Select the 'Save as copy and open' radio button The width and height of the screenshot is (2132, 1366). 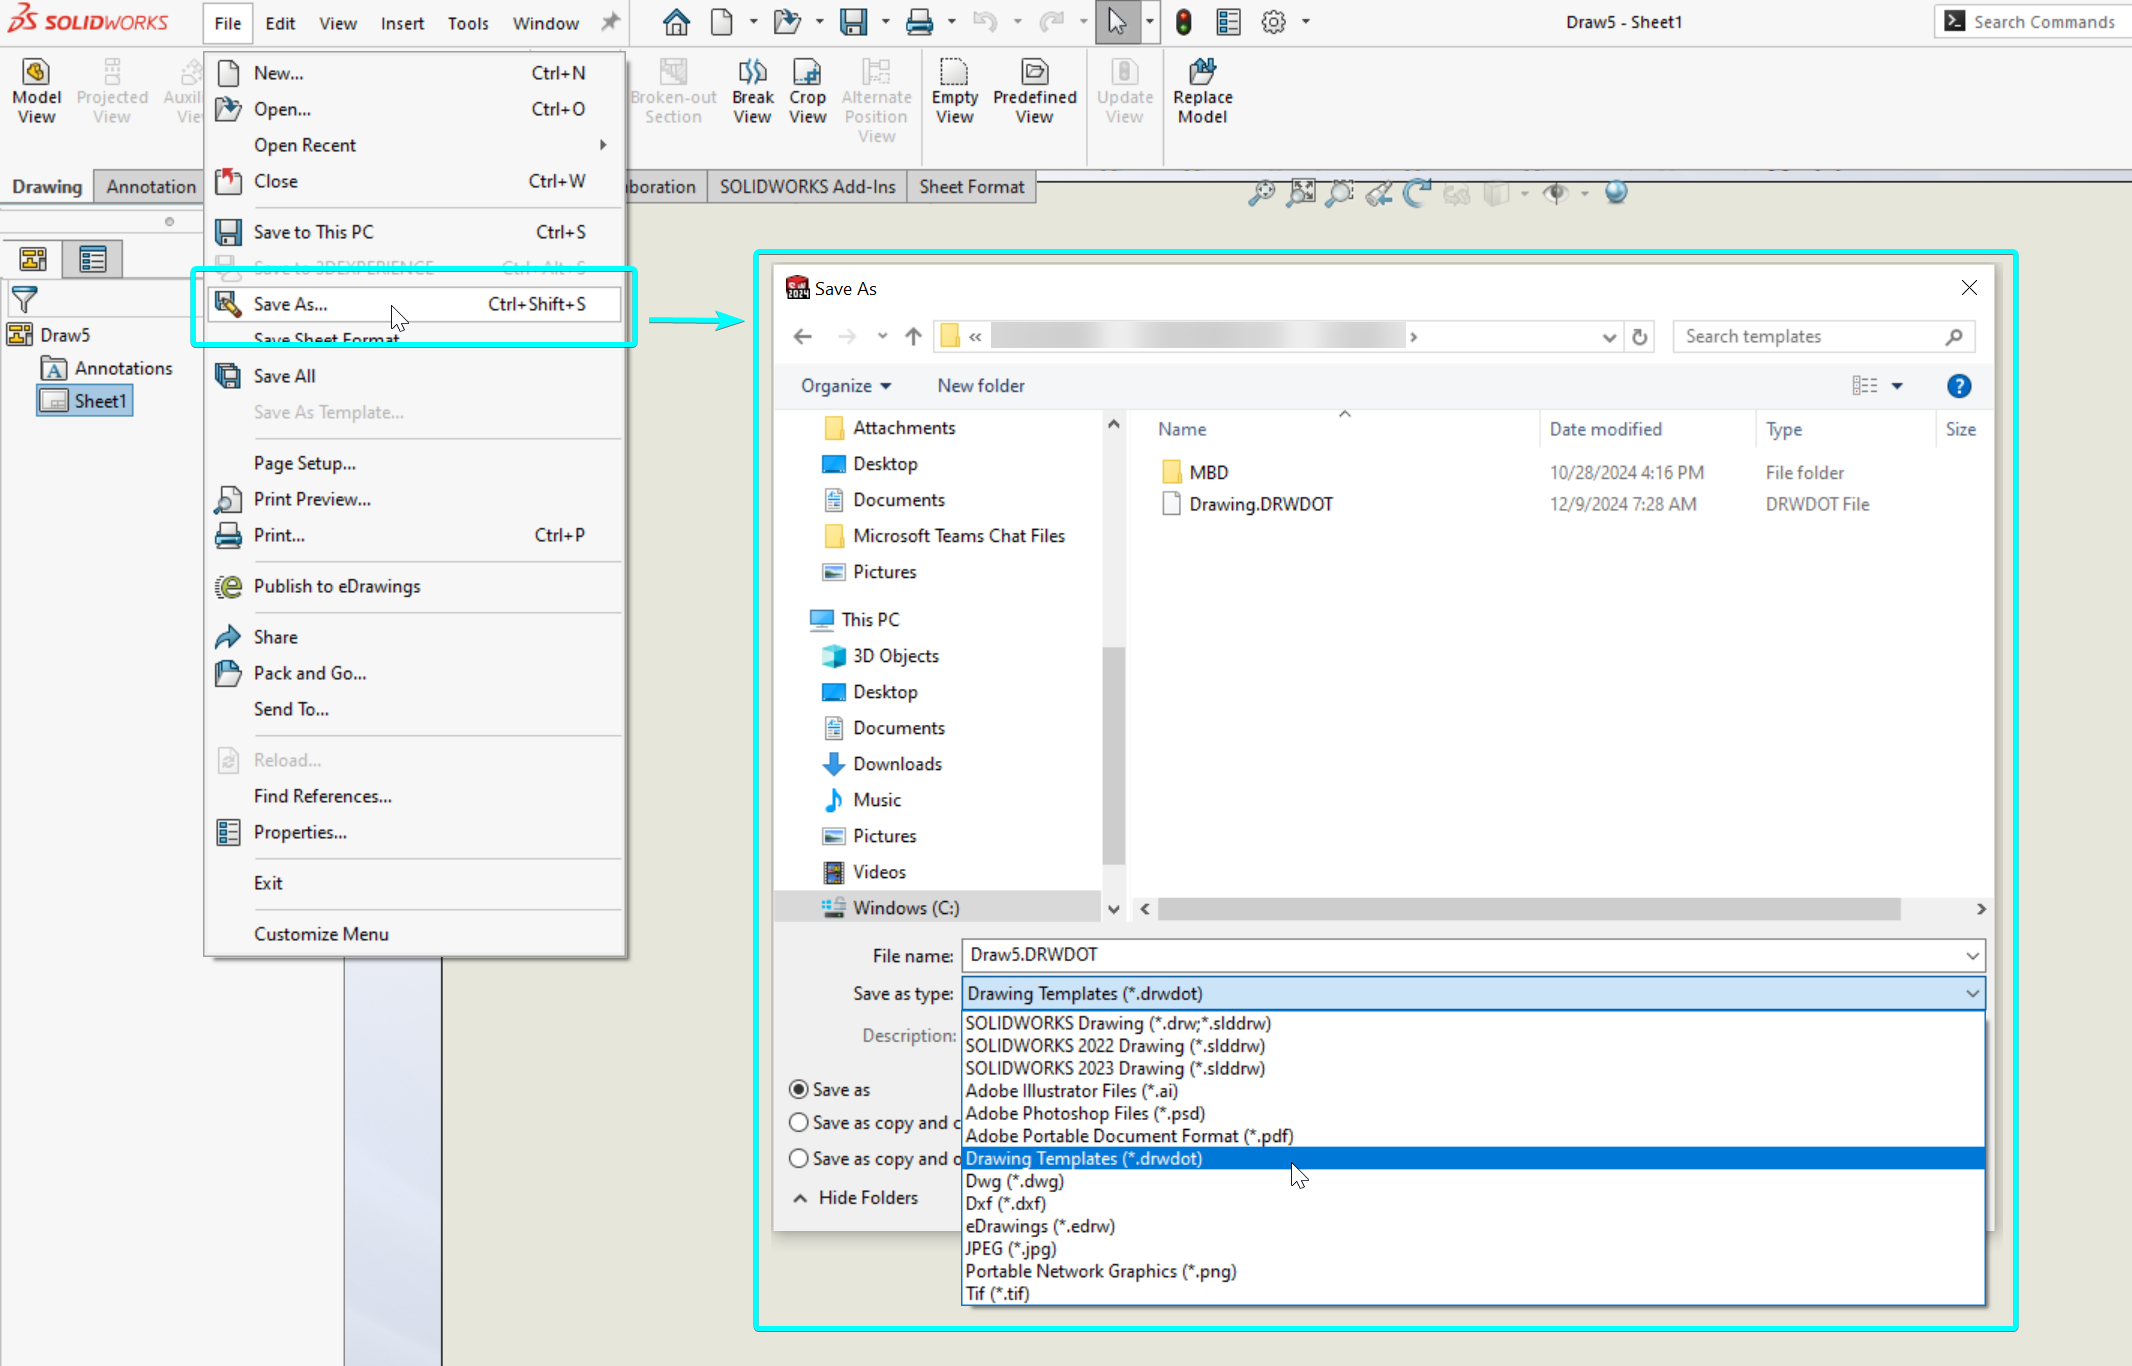(x=799, y=1159)
